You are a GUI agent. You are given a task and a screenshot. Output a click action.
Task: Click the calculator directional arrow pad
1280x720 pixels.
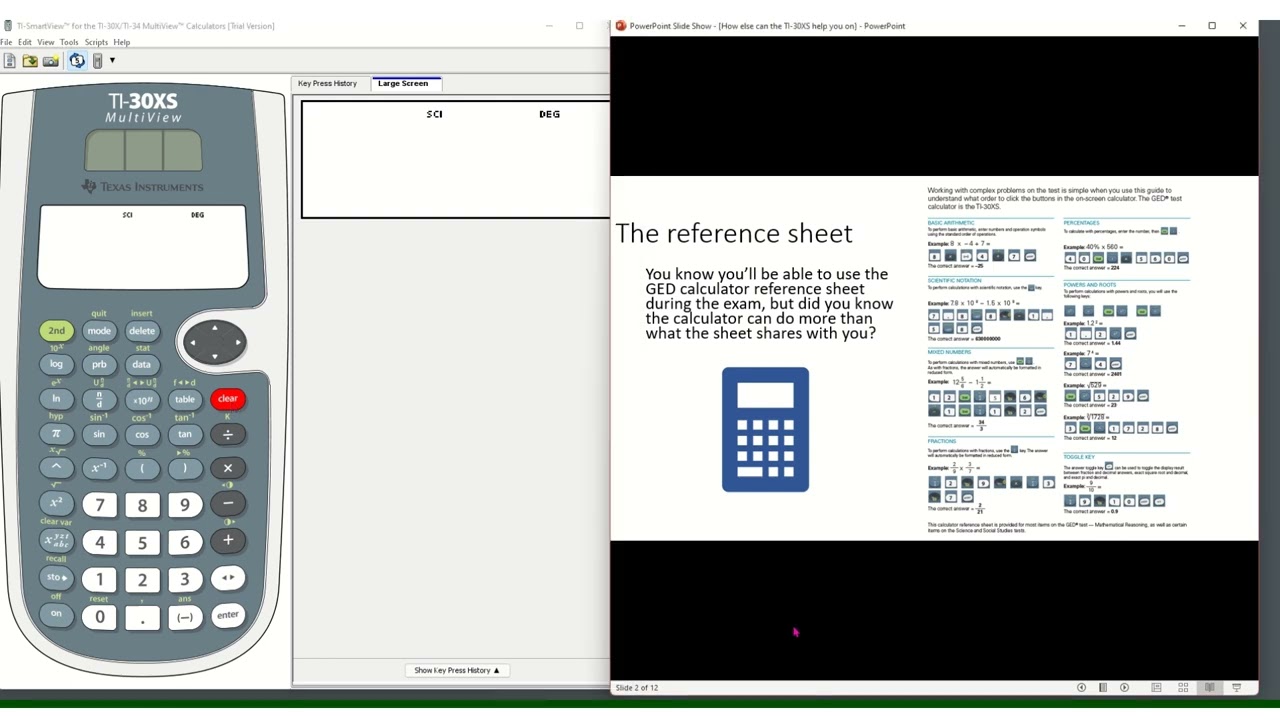pos(214,343)
